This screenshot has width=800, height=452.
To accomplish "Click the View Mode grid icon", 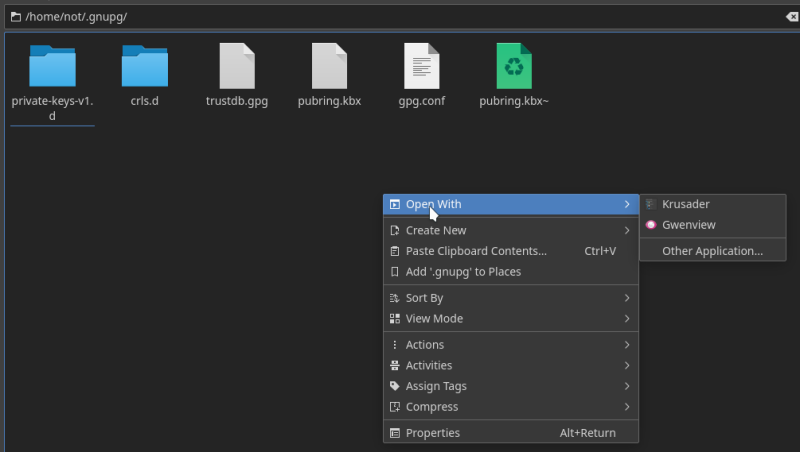I will (395, 319).
